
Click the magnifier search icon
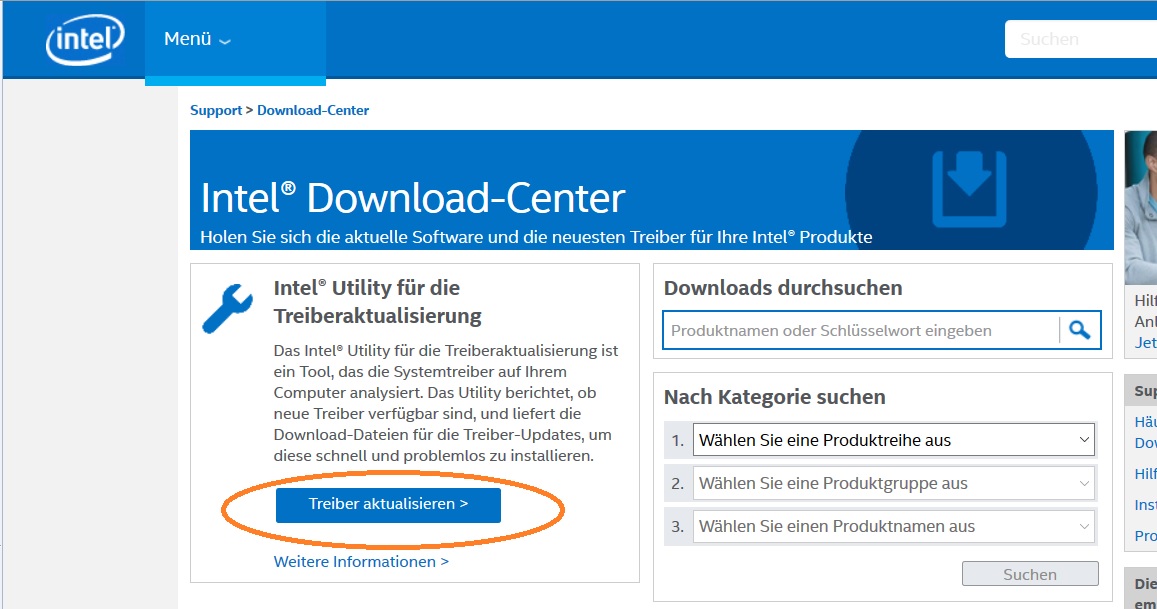pyautogui.click(x=1080, y=330)
